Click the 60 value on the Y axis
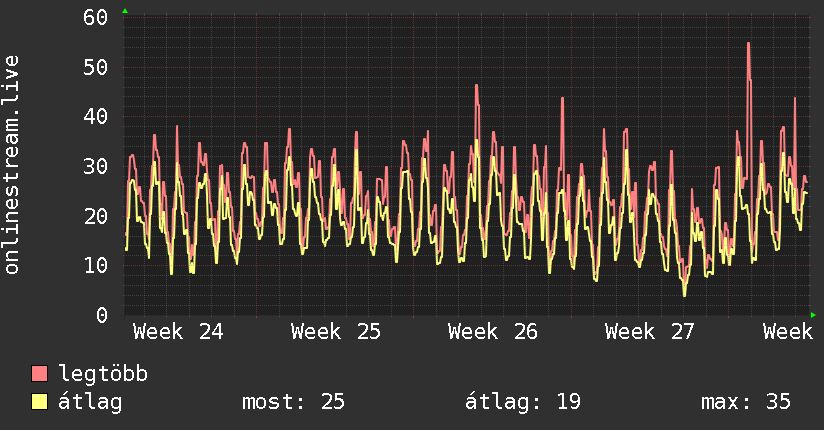This screenshot has height=430, width=824. (x=95, y=17)
